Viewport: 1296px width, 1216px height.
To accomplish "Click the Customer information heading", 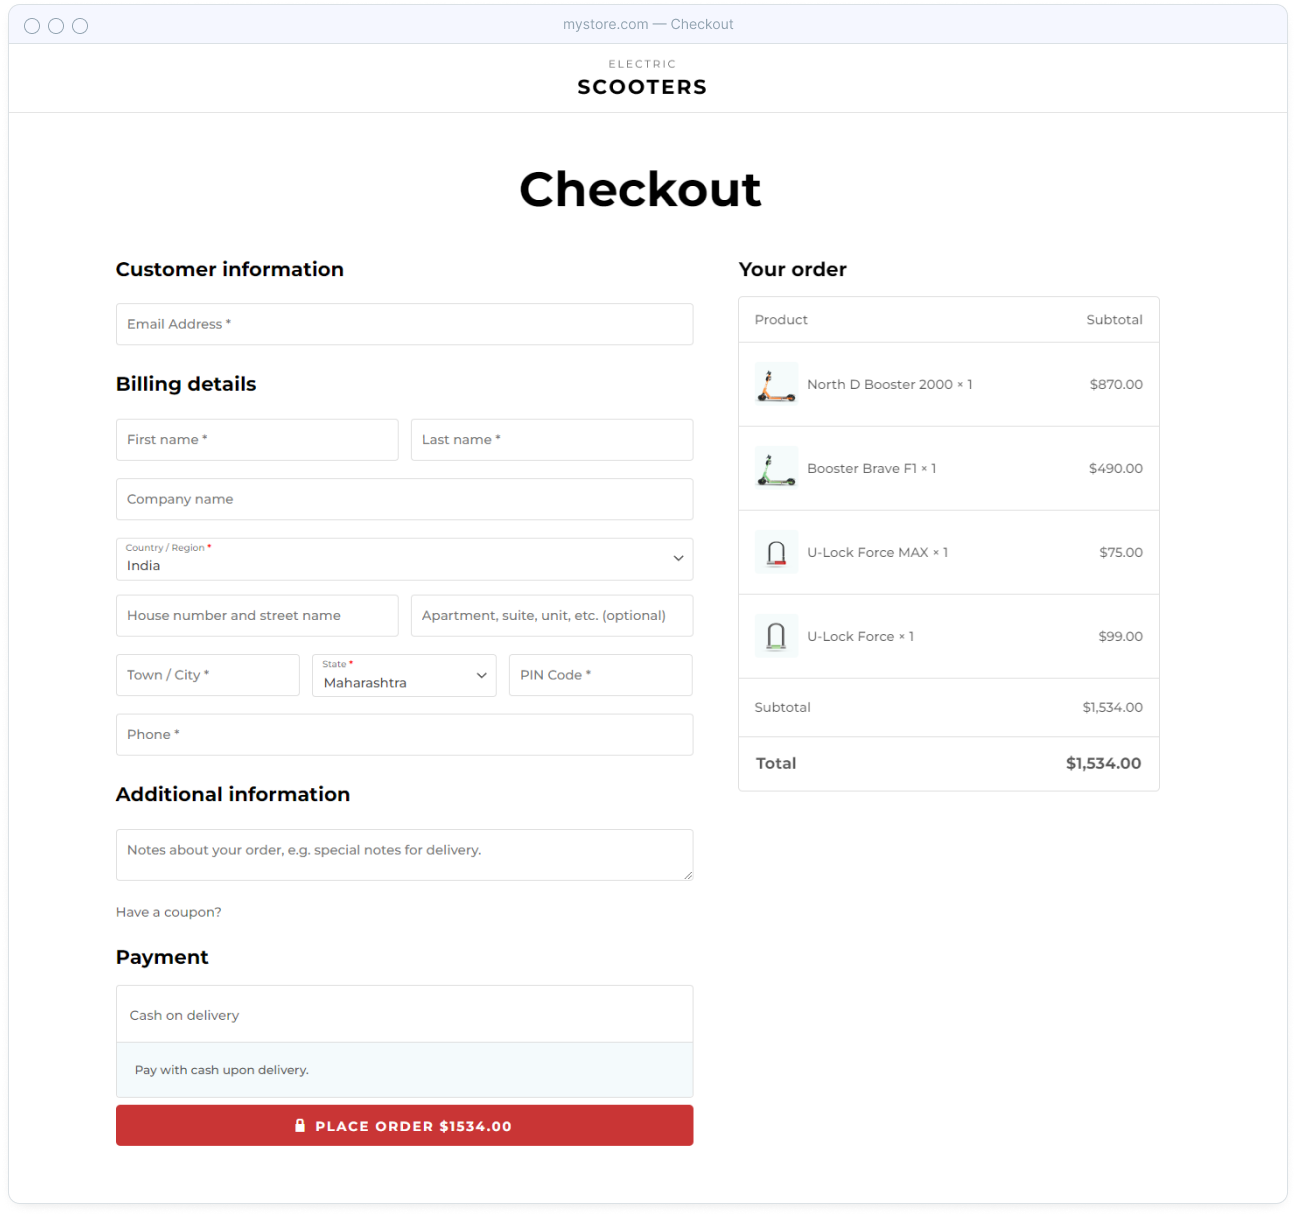I will click(230, 269).
